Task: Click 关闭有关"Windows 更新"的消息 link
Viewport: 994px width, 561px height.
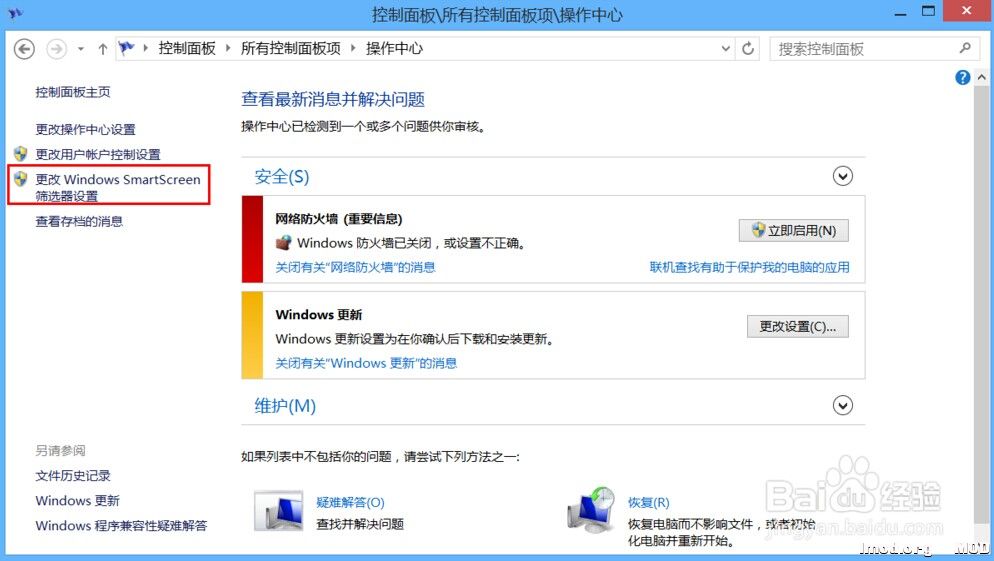Action: point(366,363)
